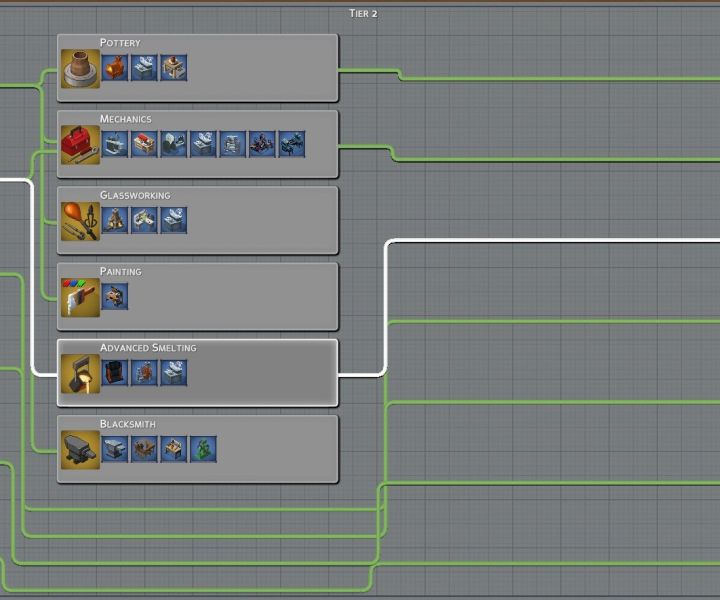The height and width of the screenshot is (600, 720).
Task: Click the second unlock icon in Blacksmith
Action: [144, 449]
